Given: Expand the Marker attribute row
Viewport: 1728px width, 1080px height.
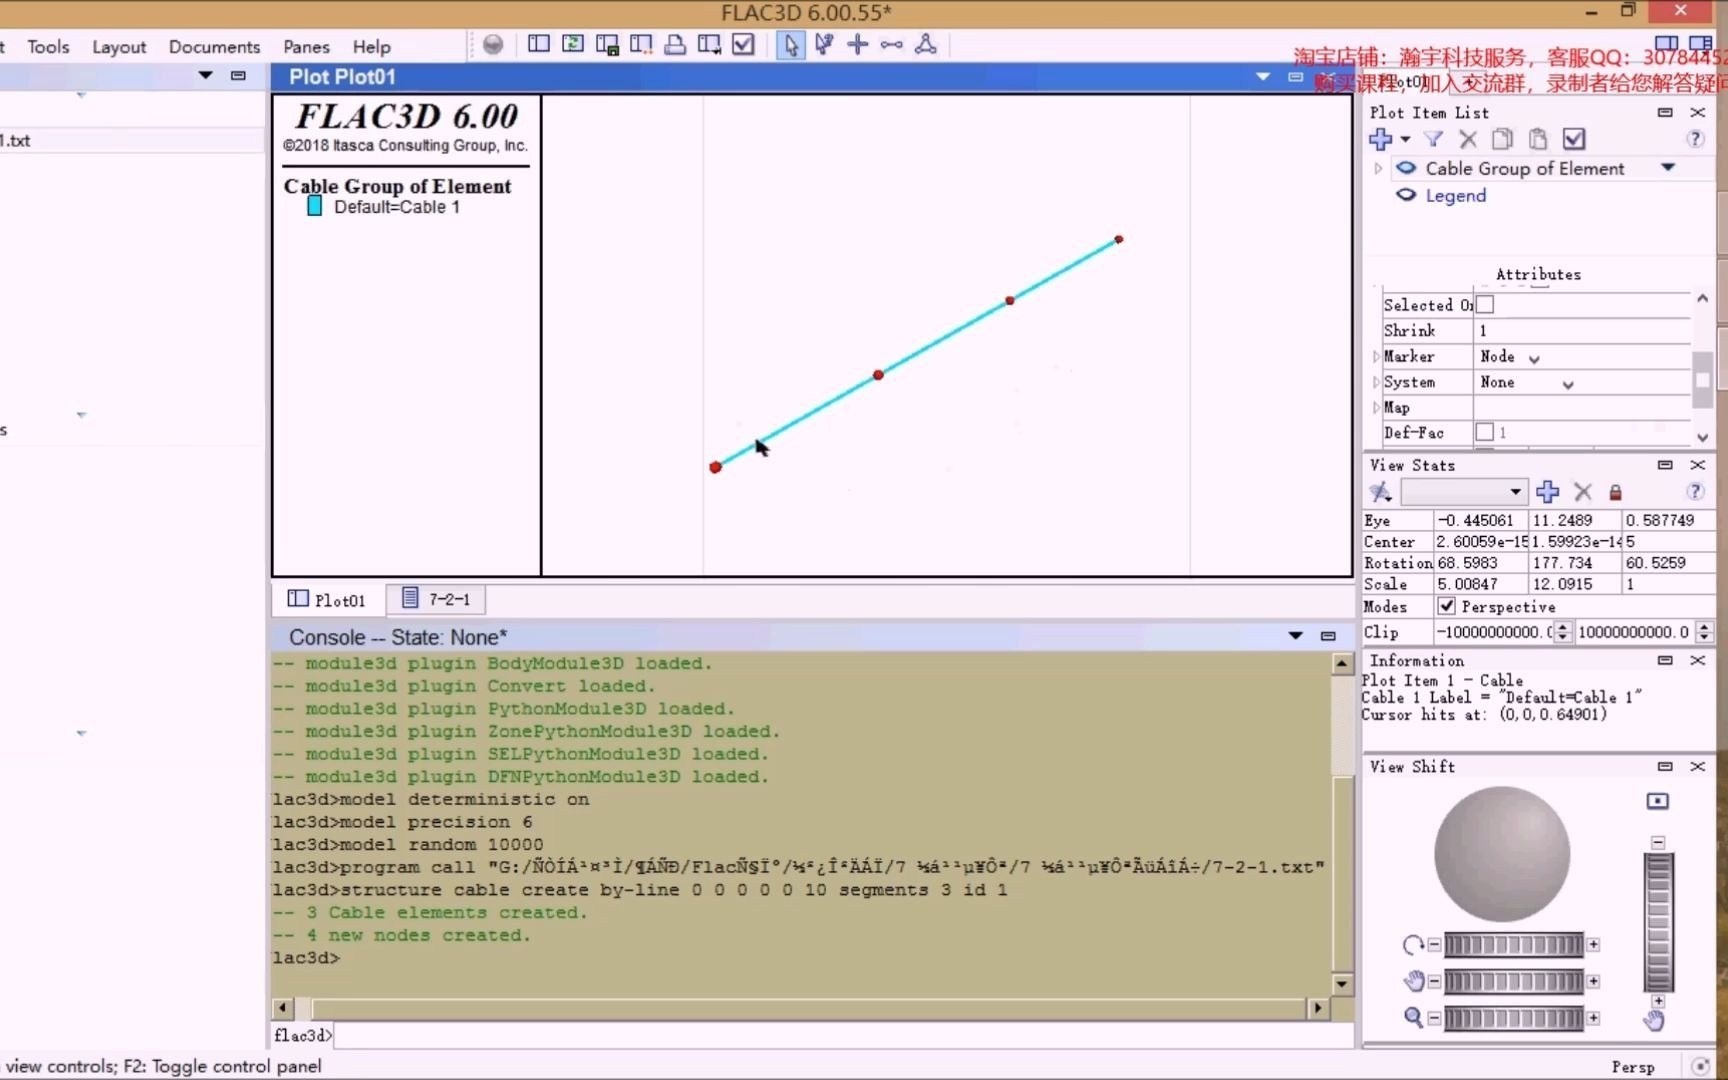Looking at the screenshot, I should (1377, 357).
